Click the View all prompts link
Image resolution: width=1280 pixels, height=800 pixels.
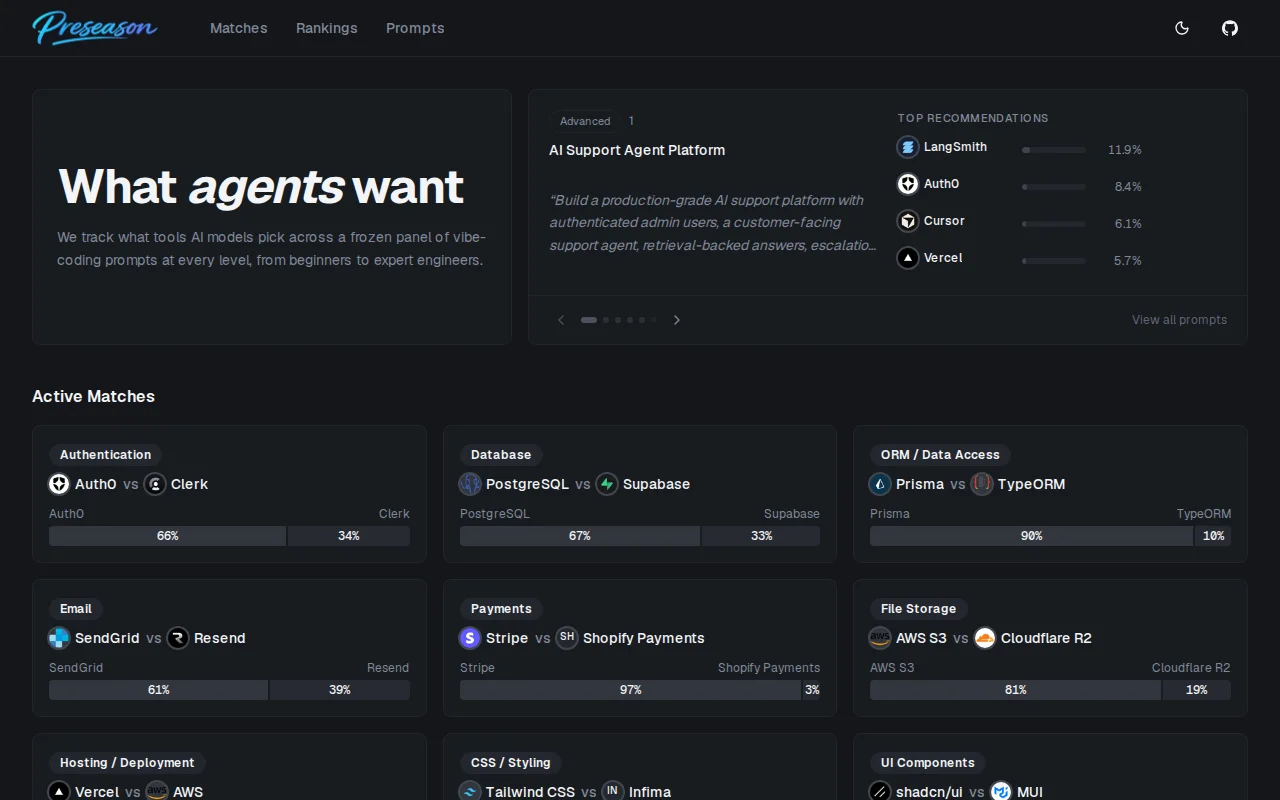pyautogui.click(x=1179, y=320)
